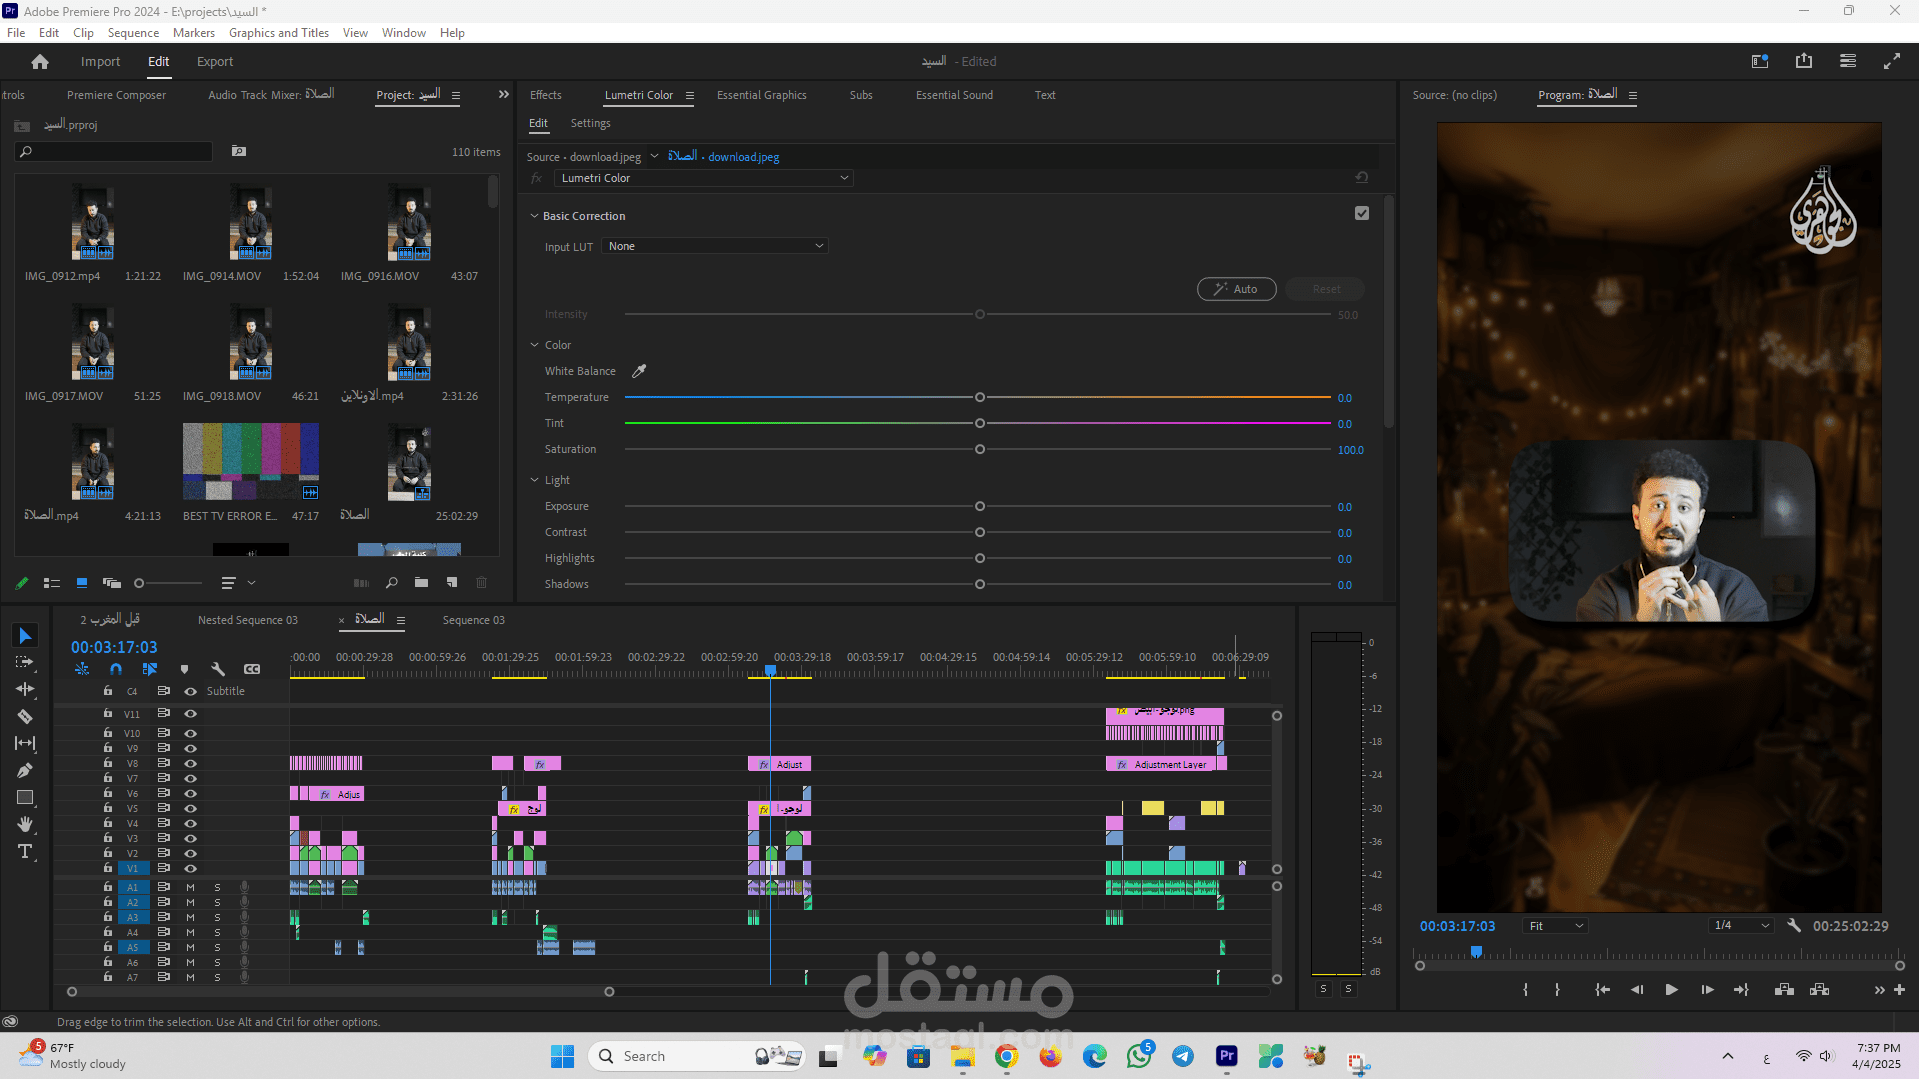
Task: Click the Saturation slider handle
Action: [x=980, y=450]
